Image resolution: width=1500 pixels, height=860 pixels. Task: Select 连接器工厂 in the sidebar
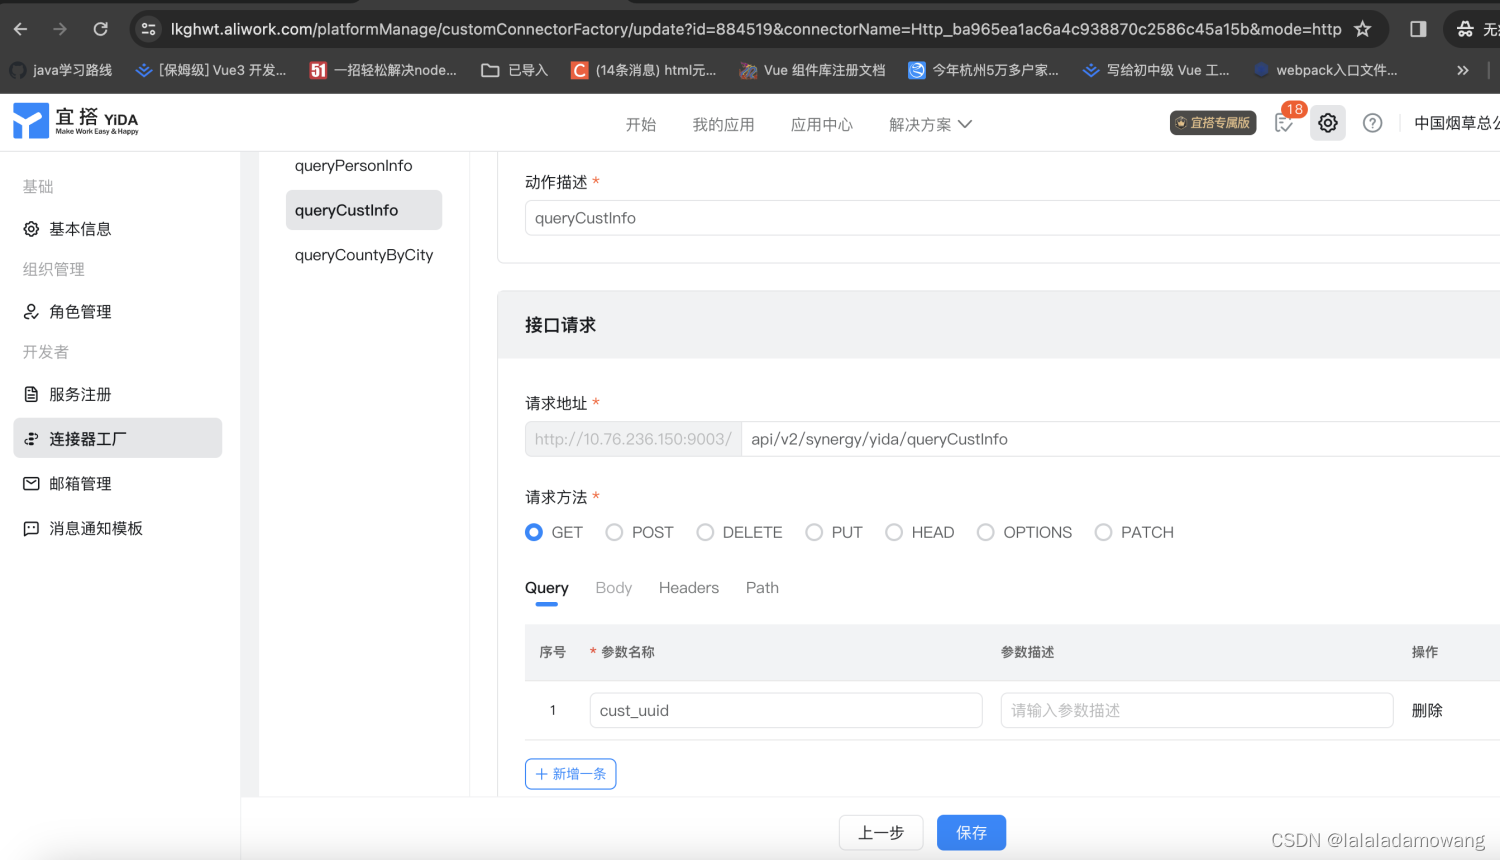[x=118, y=438]
